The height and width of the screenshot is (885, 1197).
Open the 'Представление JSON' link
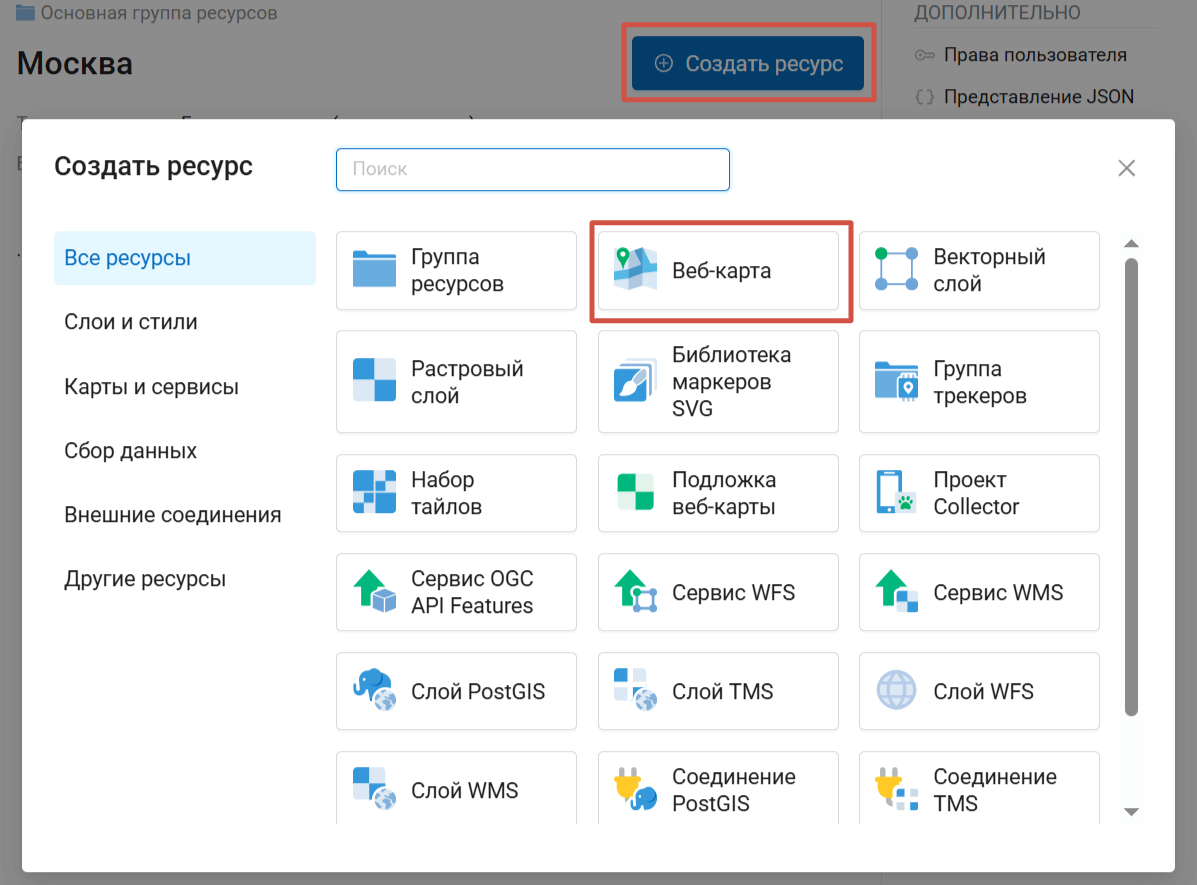[x=1038, y=97]
